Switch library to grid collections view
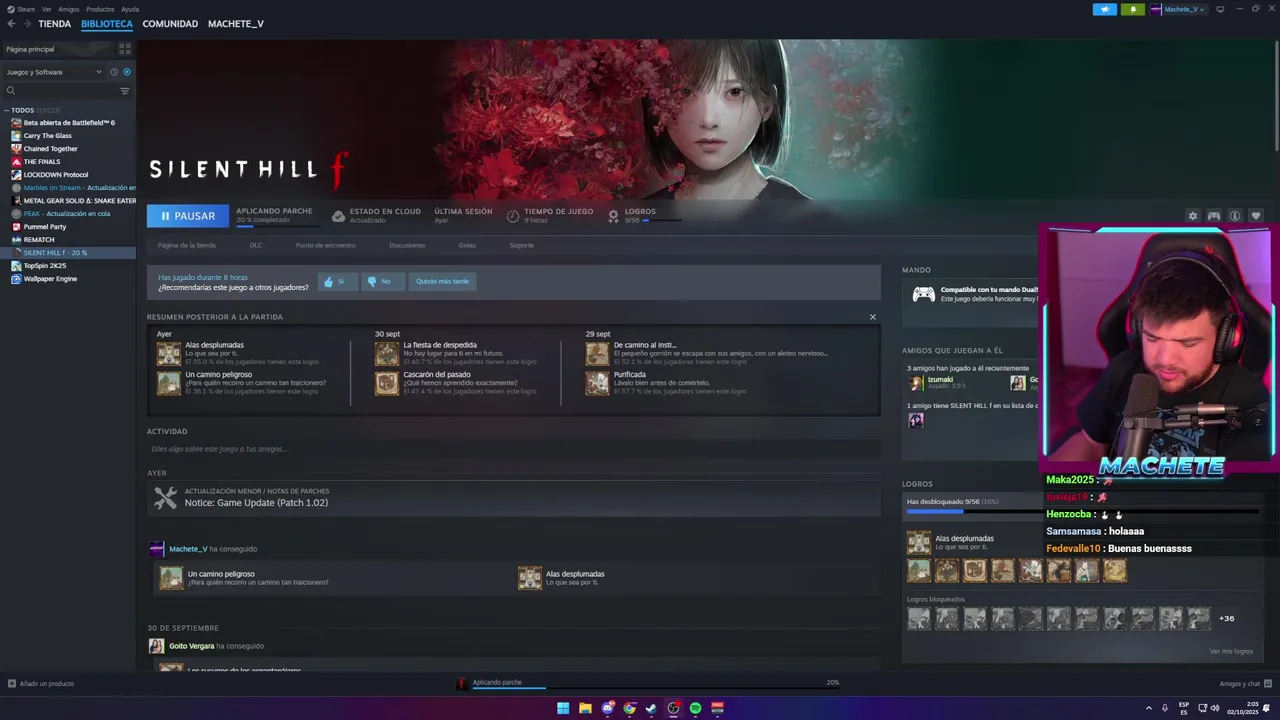Image resolution: width=1280 pixels, height=720 pixels. [125, 48]
